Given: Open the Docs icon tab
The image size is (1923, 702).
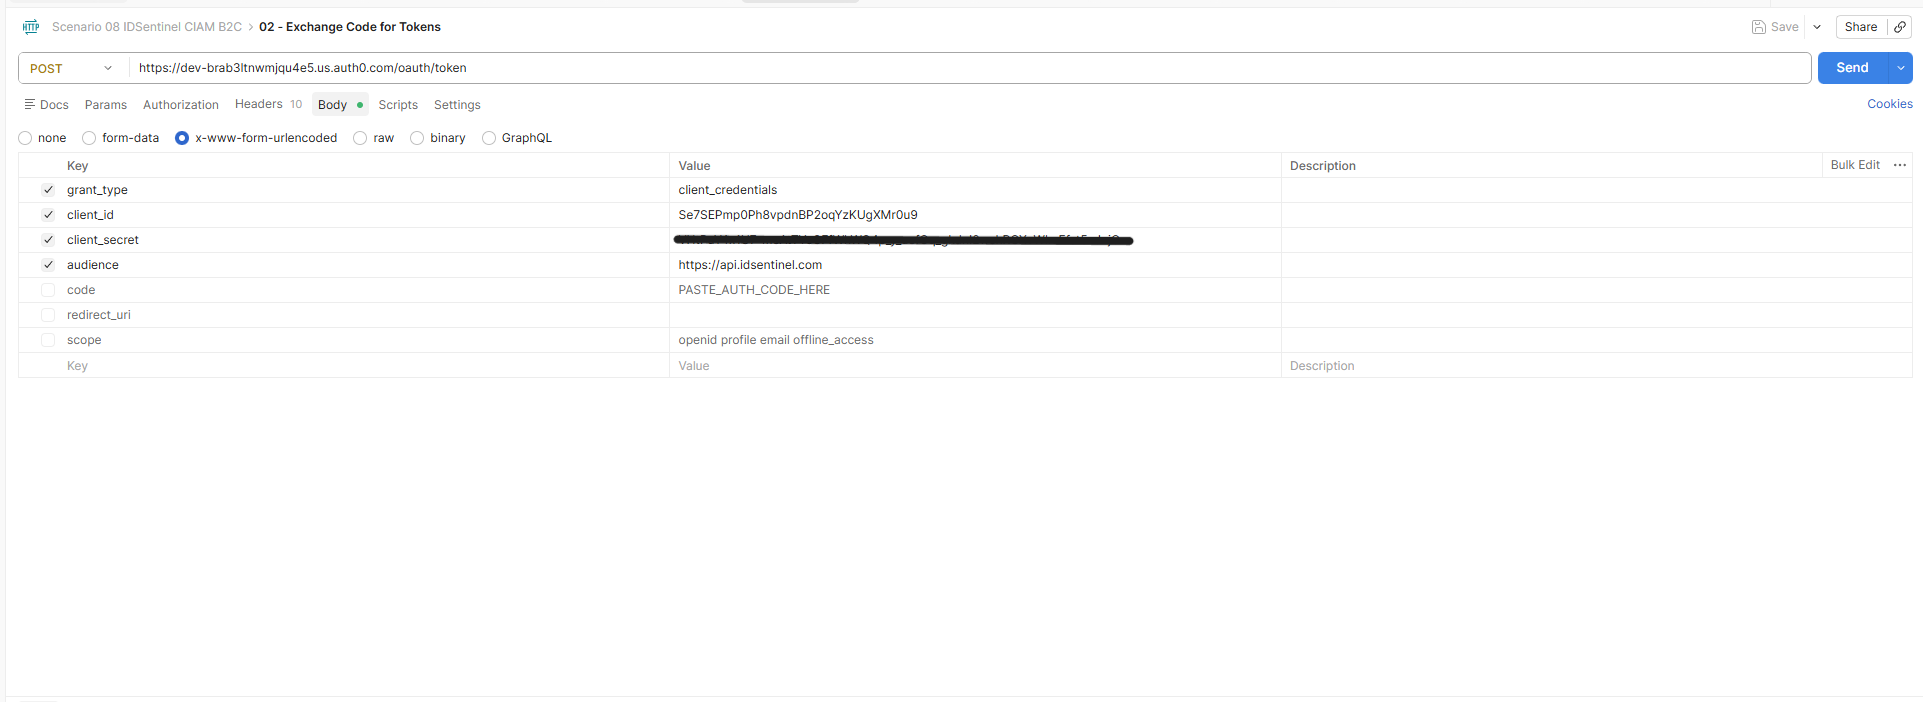Looking at the screenshot, I should click(47, 105).
